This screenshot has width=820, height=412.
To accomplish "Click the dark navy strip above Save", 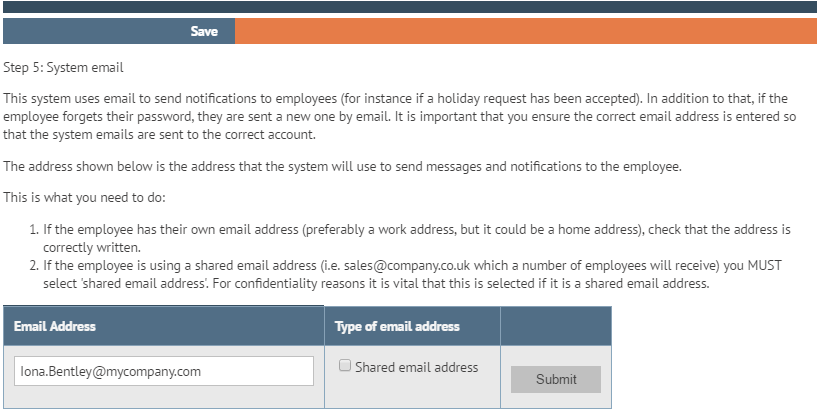I will point(410,7).
